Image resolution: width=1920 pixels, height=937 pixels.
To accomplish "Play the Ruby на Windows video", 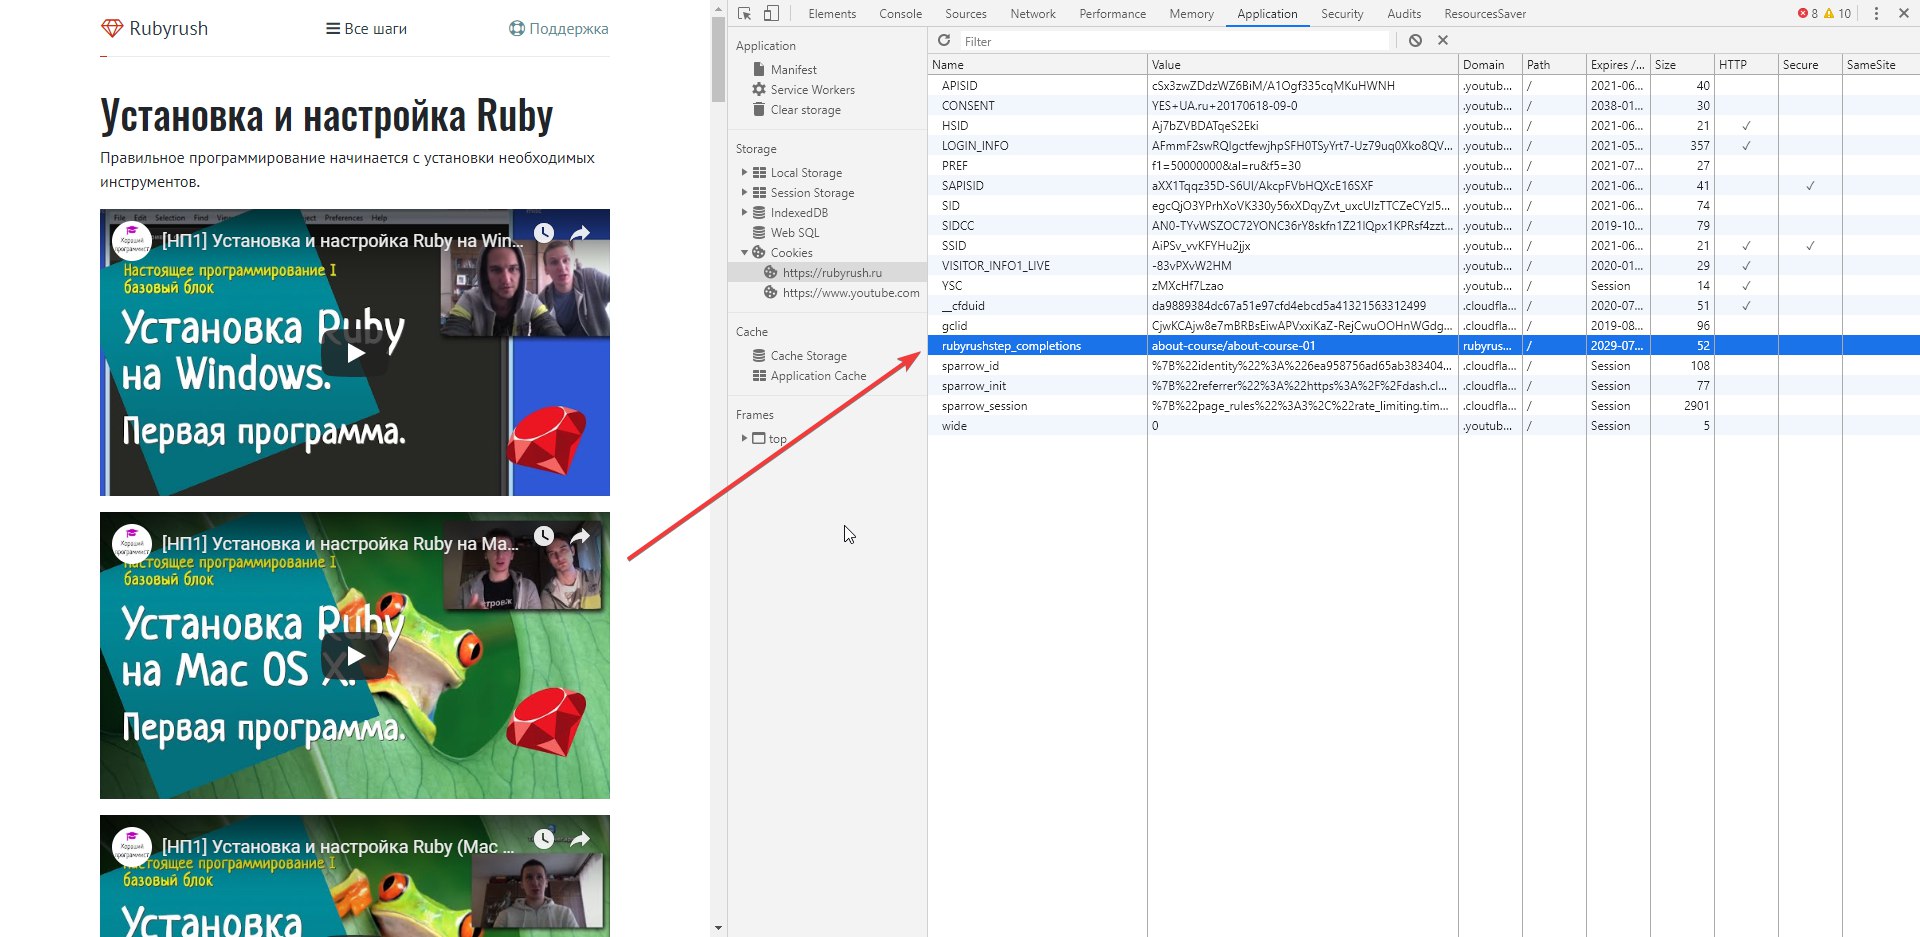I will click(x=355, y=352).
